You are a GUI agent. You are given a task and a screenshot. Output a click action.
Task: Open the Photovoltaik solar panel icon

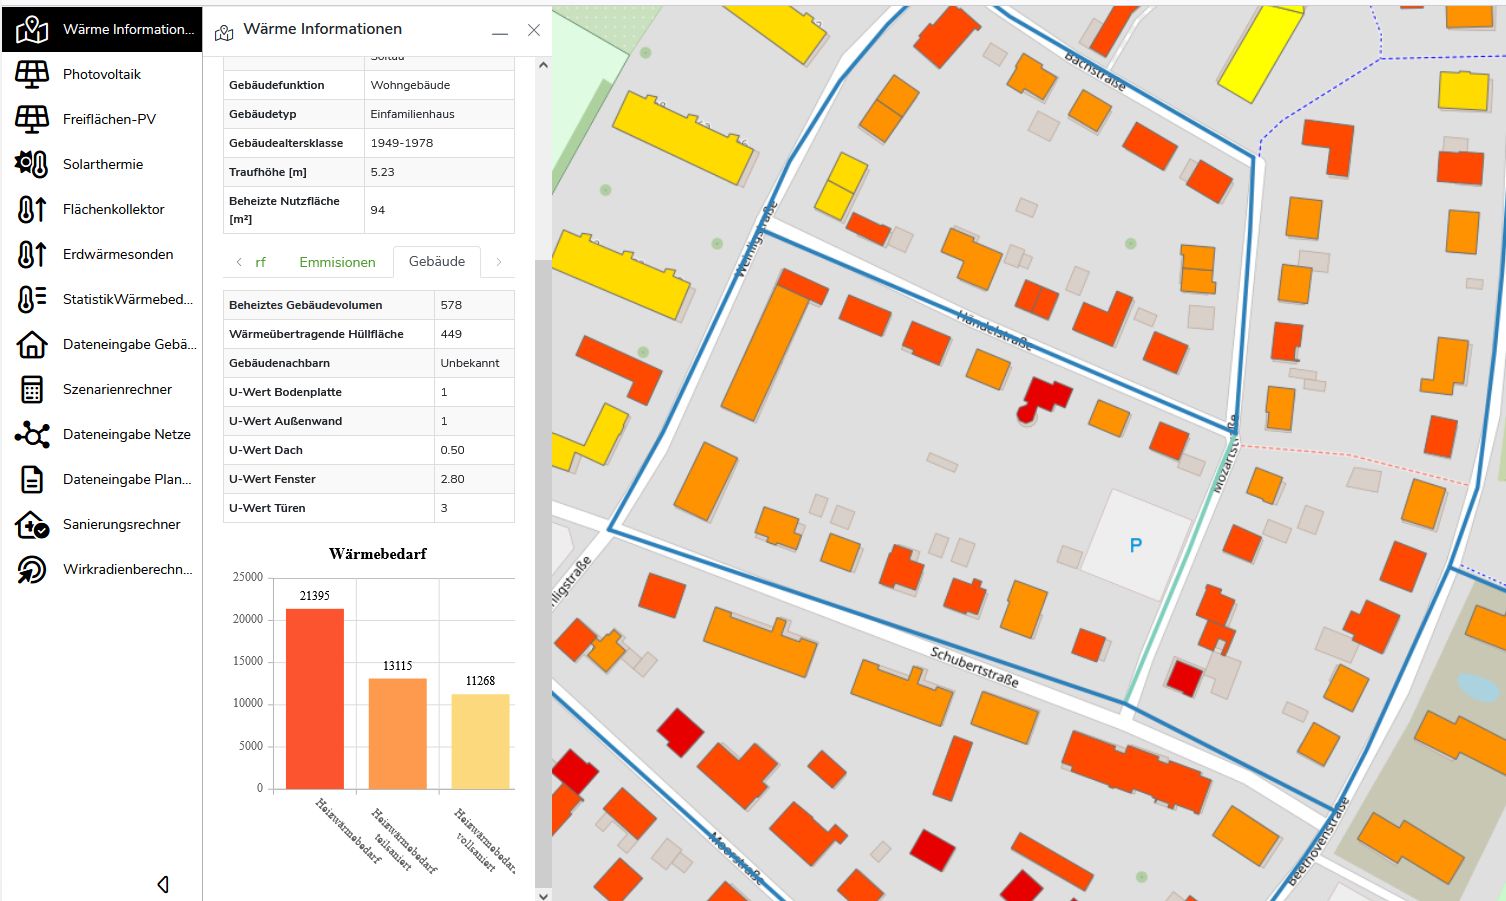(x=32, y=74)
